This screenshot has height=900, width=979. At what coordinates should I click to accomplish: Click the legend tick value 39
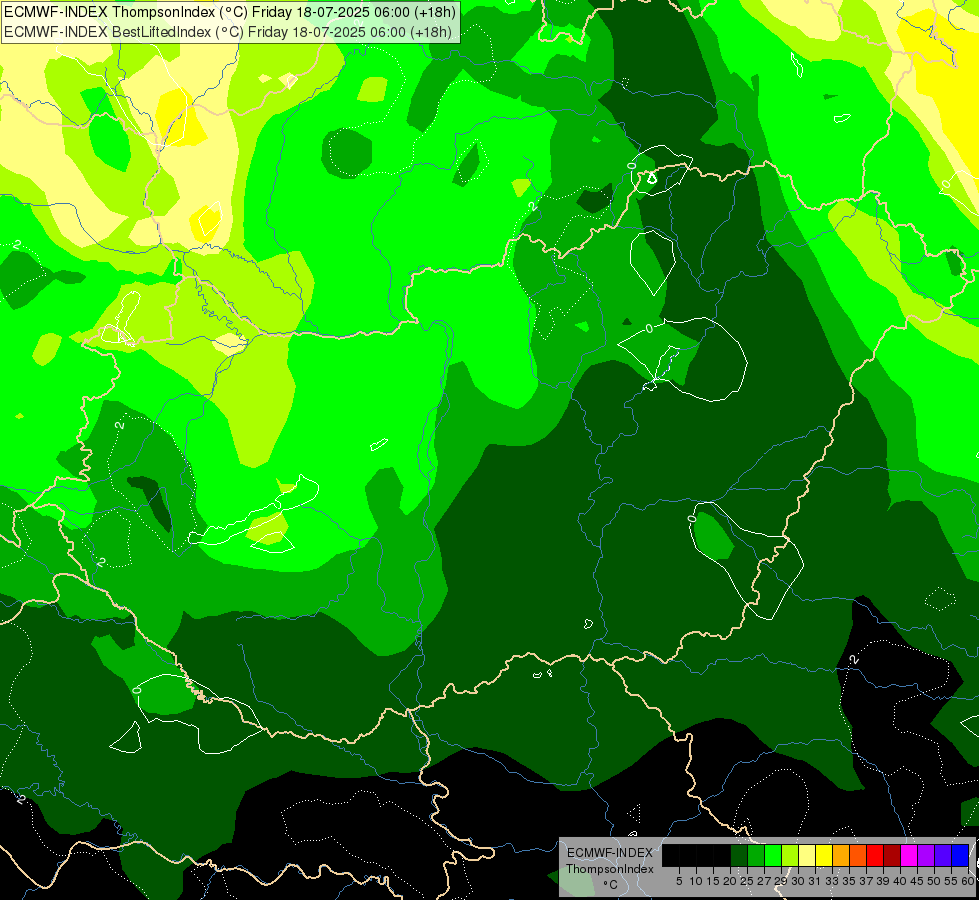pyautogui.click(x=883, y=881)
